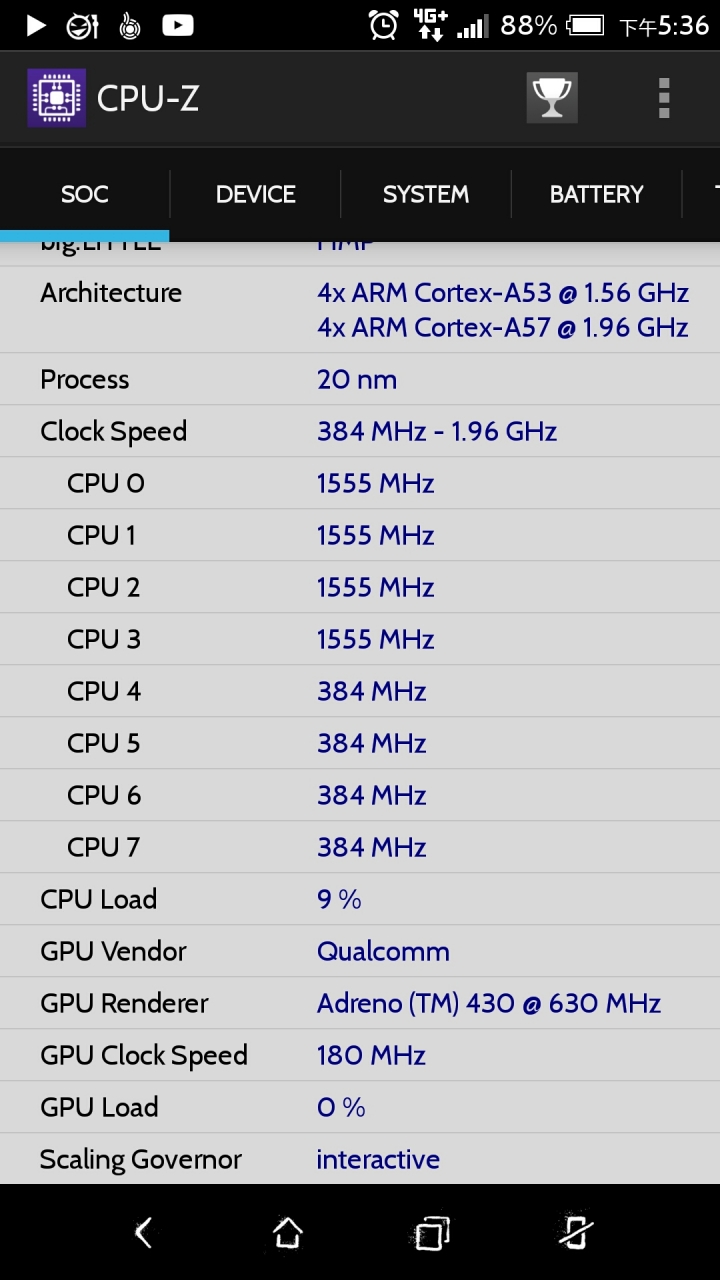Tap the YouTube notification icon in status bar

(x=177, y=25)
